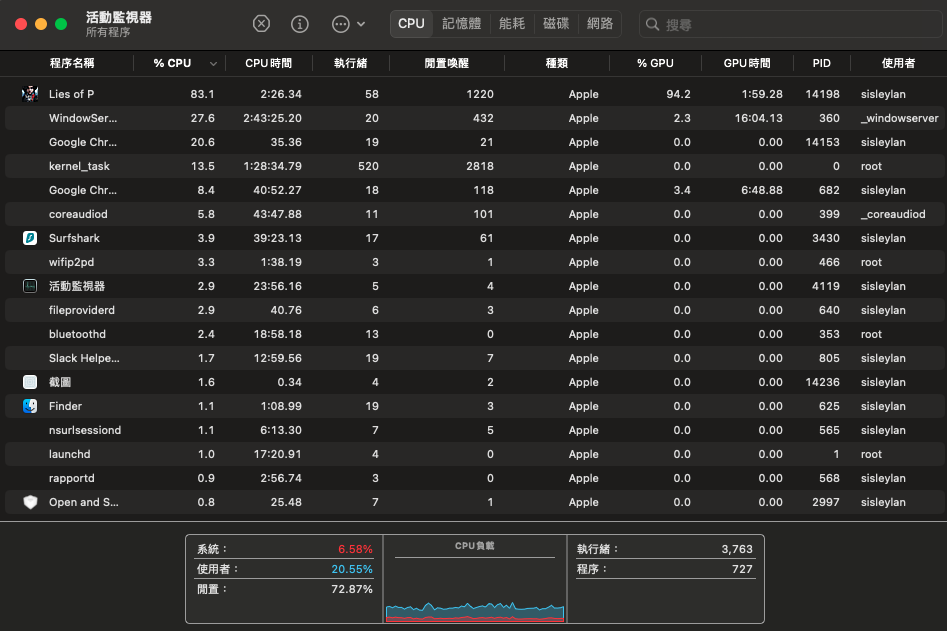
Task: Select the Surfshark process name
Action: [x=74, y=238]
